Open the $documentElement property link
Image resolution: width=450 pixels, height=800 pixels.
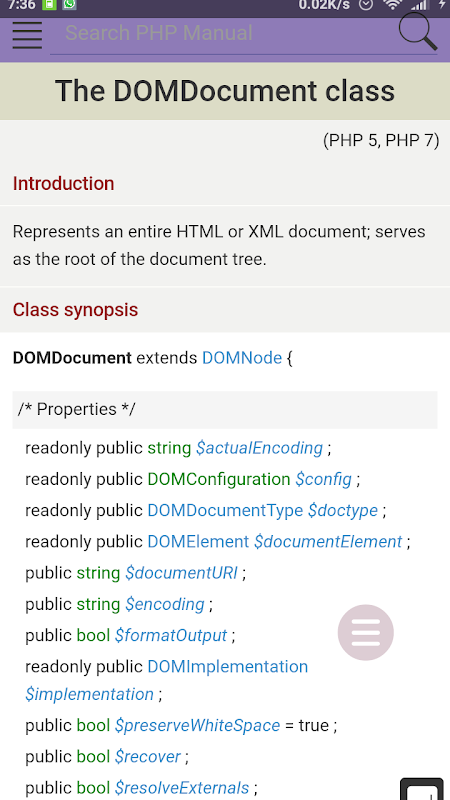coord(329,541)
